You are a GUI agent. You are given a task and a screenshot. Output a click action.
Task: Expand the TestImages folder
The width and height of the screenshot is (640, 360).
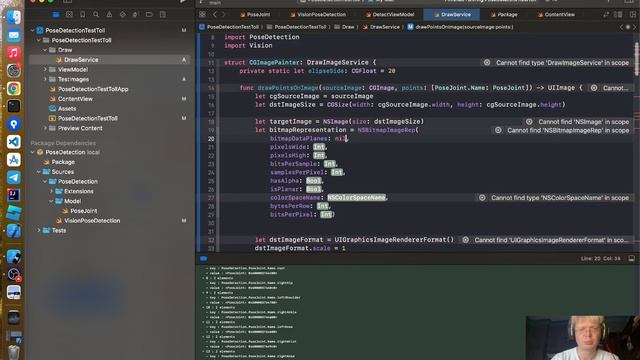point(45,79)
